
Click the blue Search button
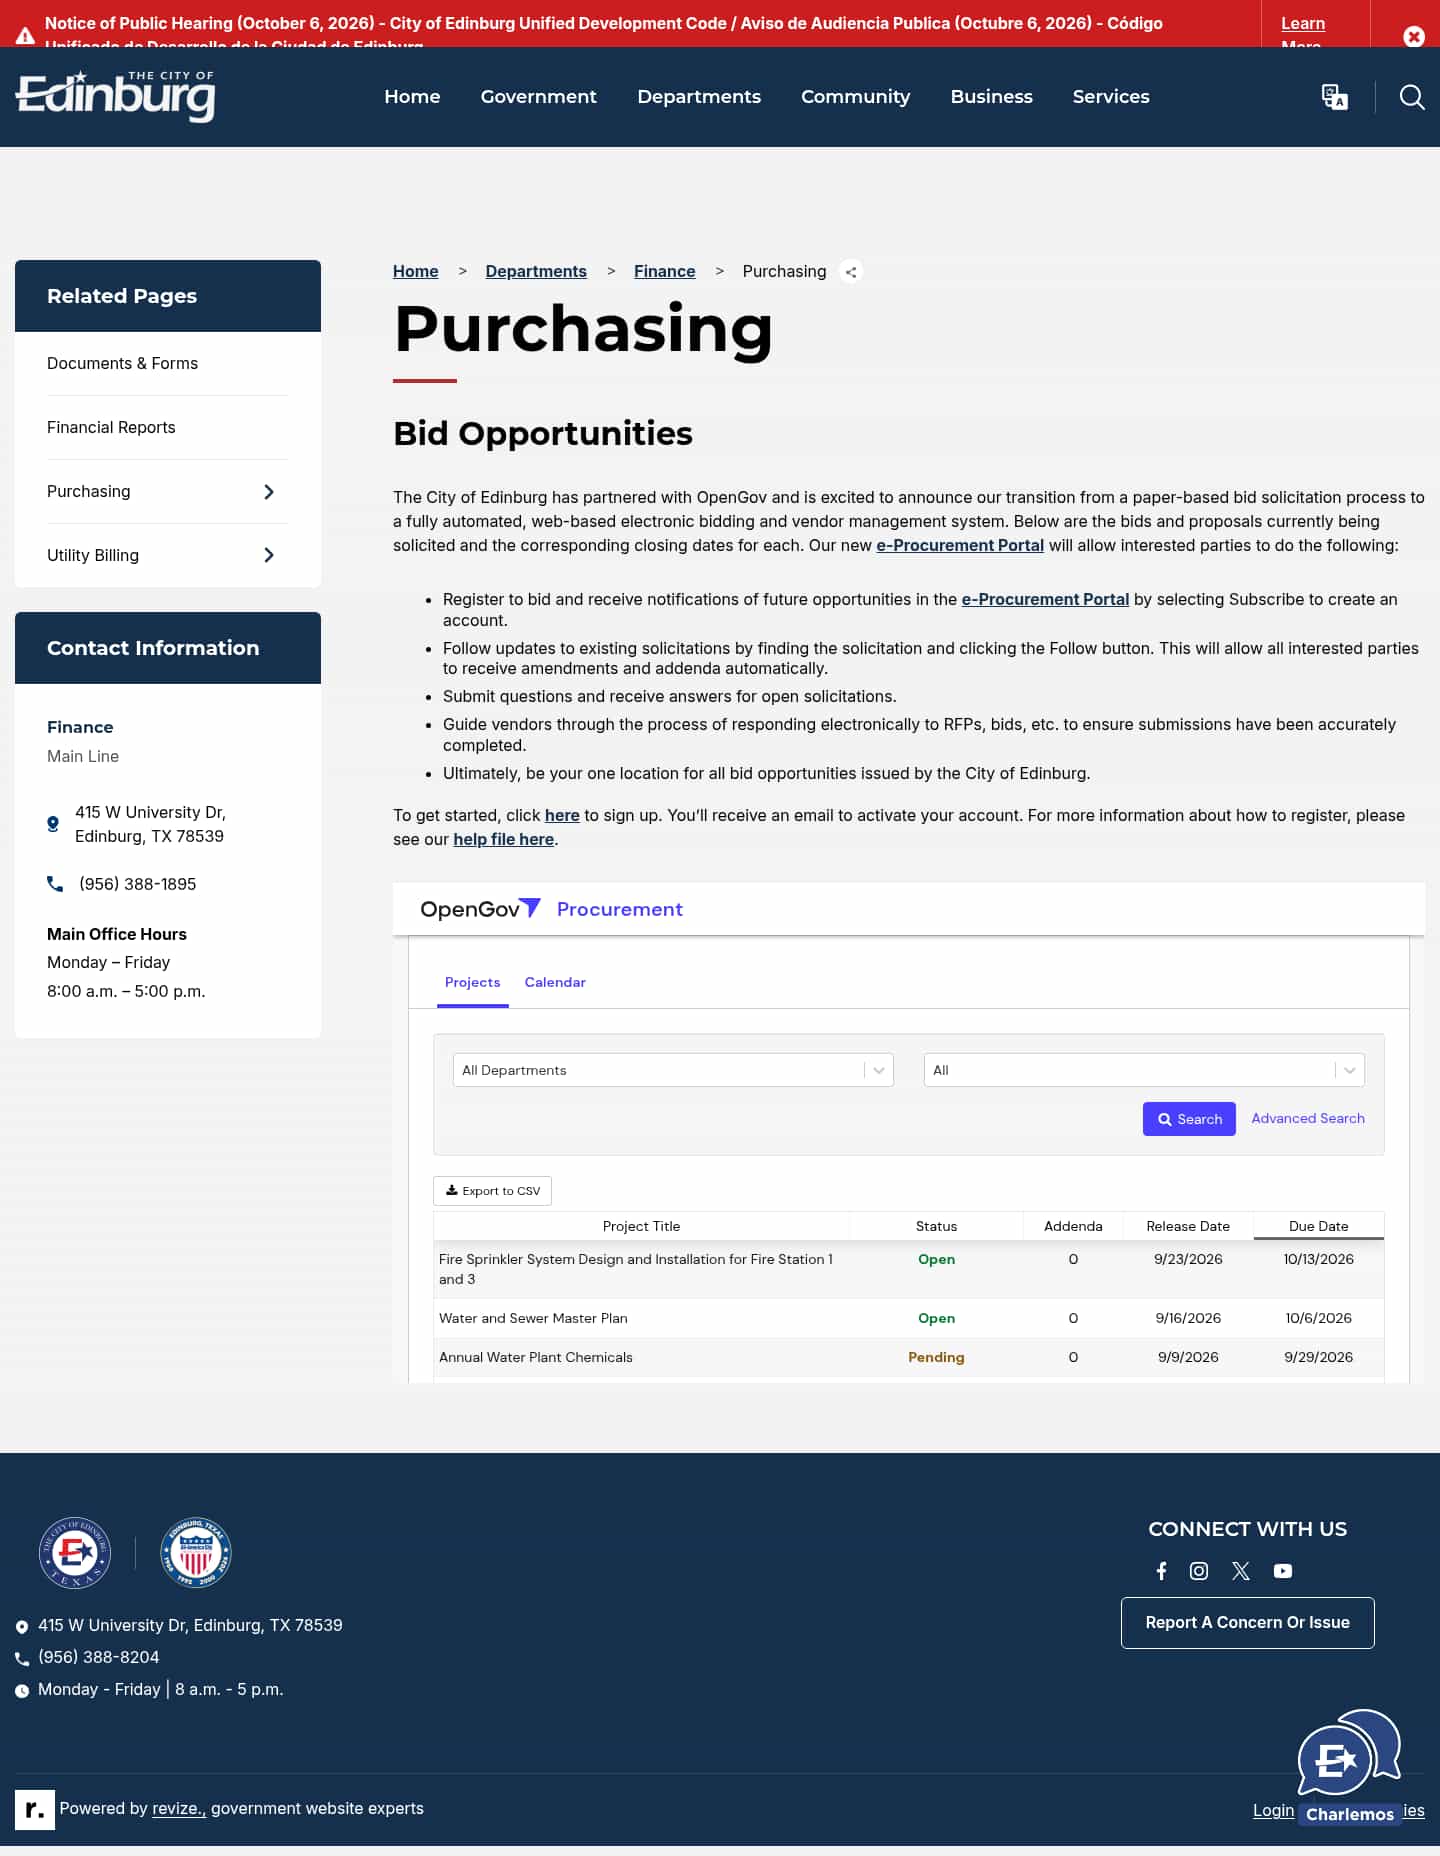point(1189,1119)
